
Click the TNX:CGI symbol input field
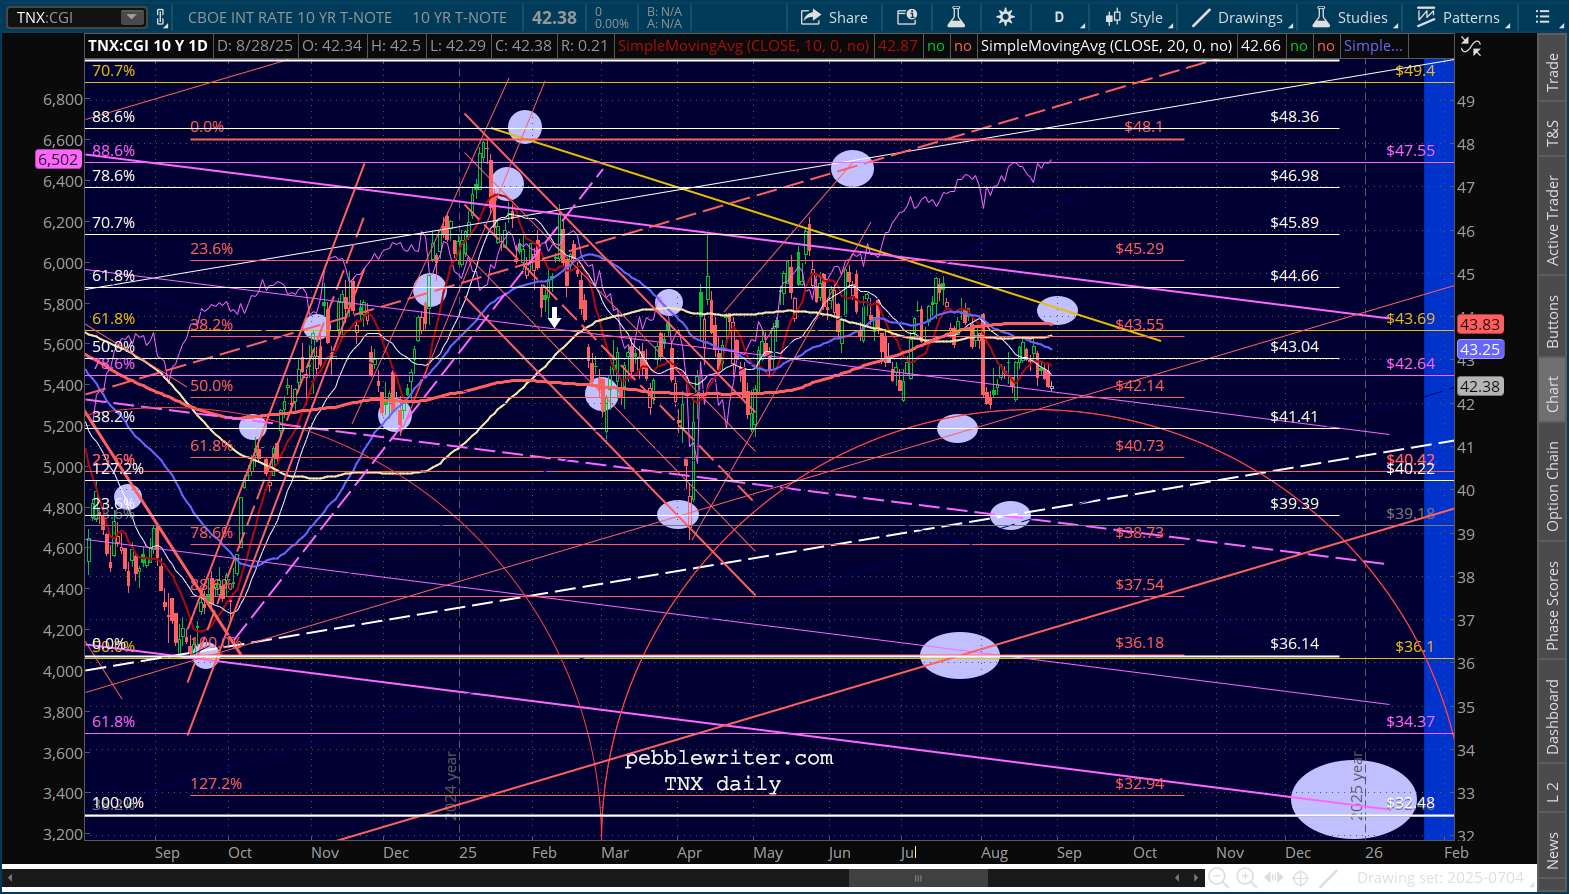tap(65, 17)
